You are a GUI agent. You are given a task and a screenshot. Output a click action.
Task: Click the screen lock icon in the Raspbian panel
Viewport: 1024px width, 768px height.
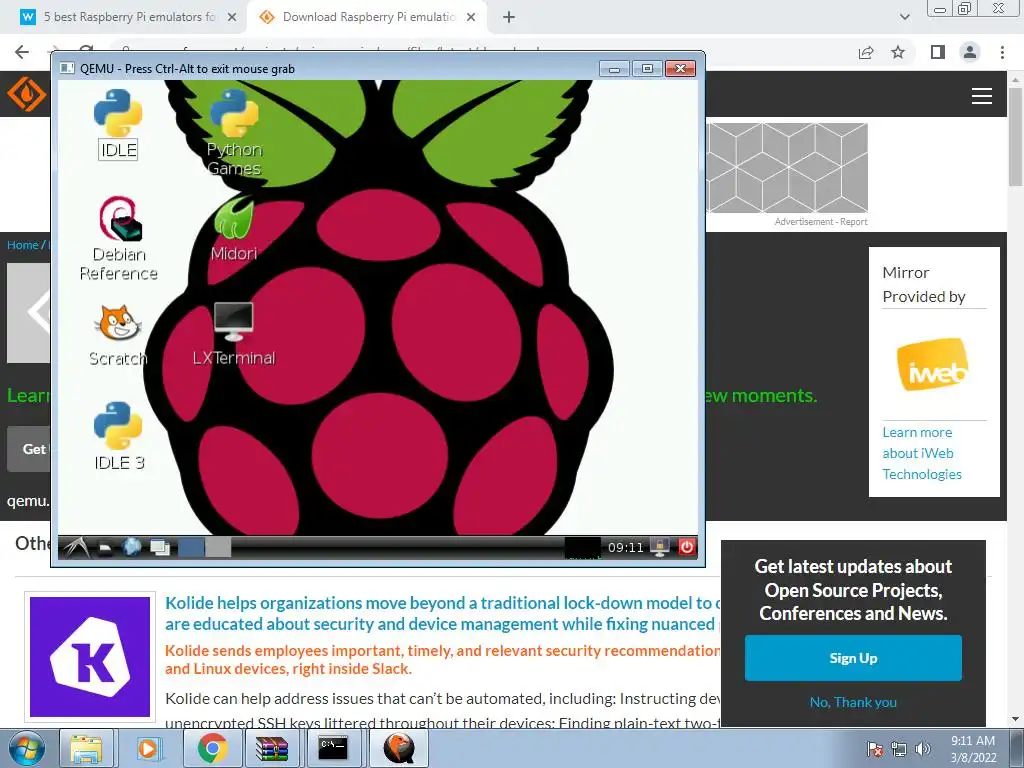coord(660,547)
